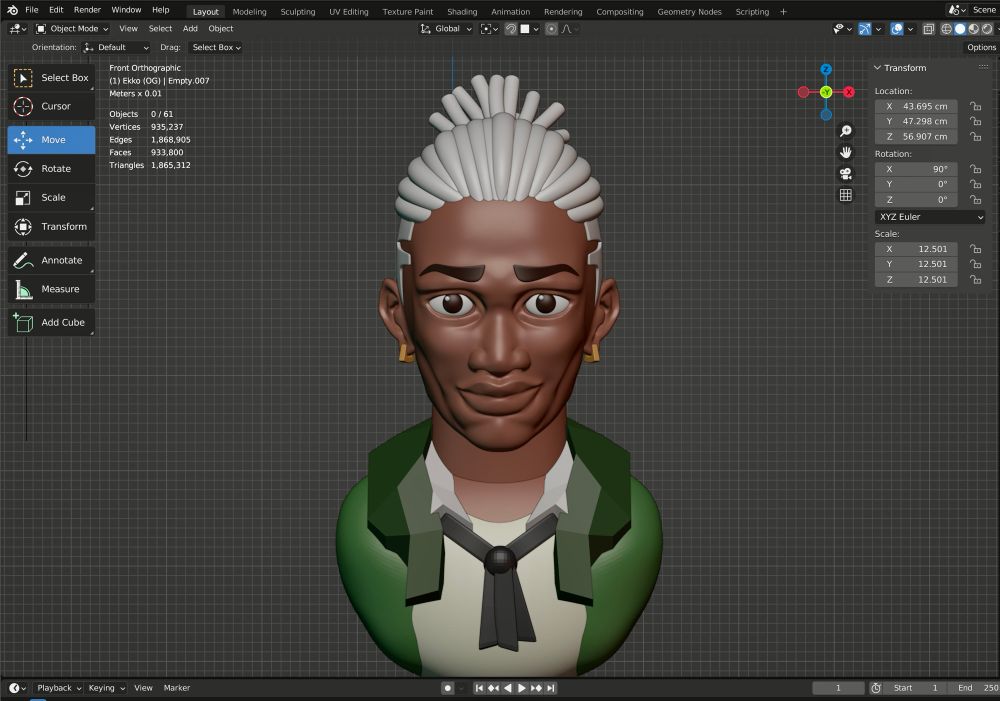Image resolution: width=1000 pixels, height=701 pixels.
Task: Play the animation forward
Action: (522, 688)
